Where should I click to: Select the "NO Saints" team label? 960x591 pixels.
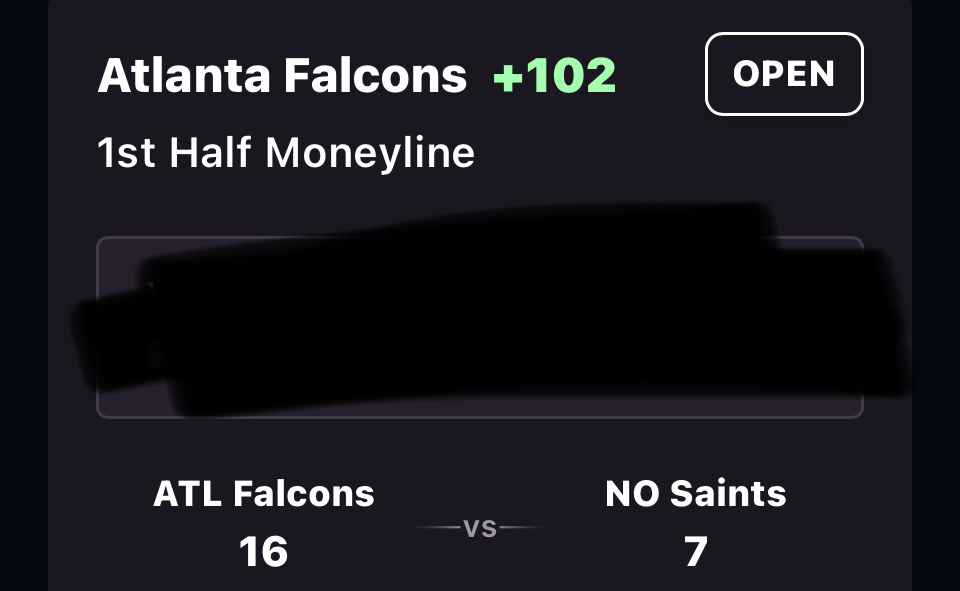coord(695,494)
